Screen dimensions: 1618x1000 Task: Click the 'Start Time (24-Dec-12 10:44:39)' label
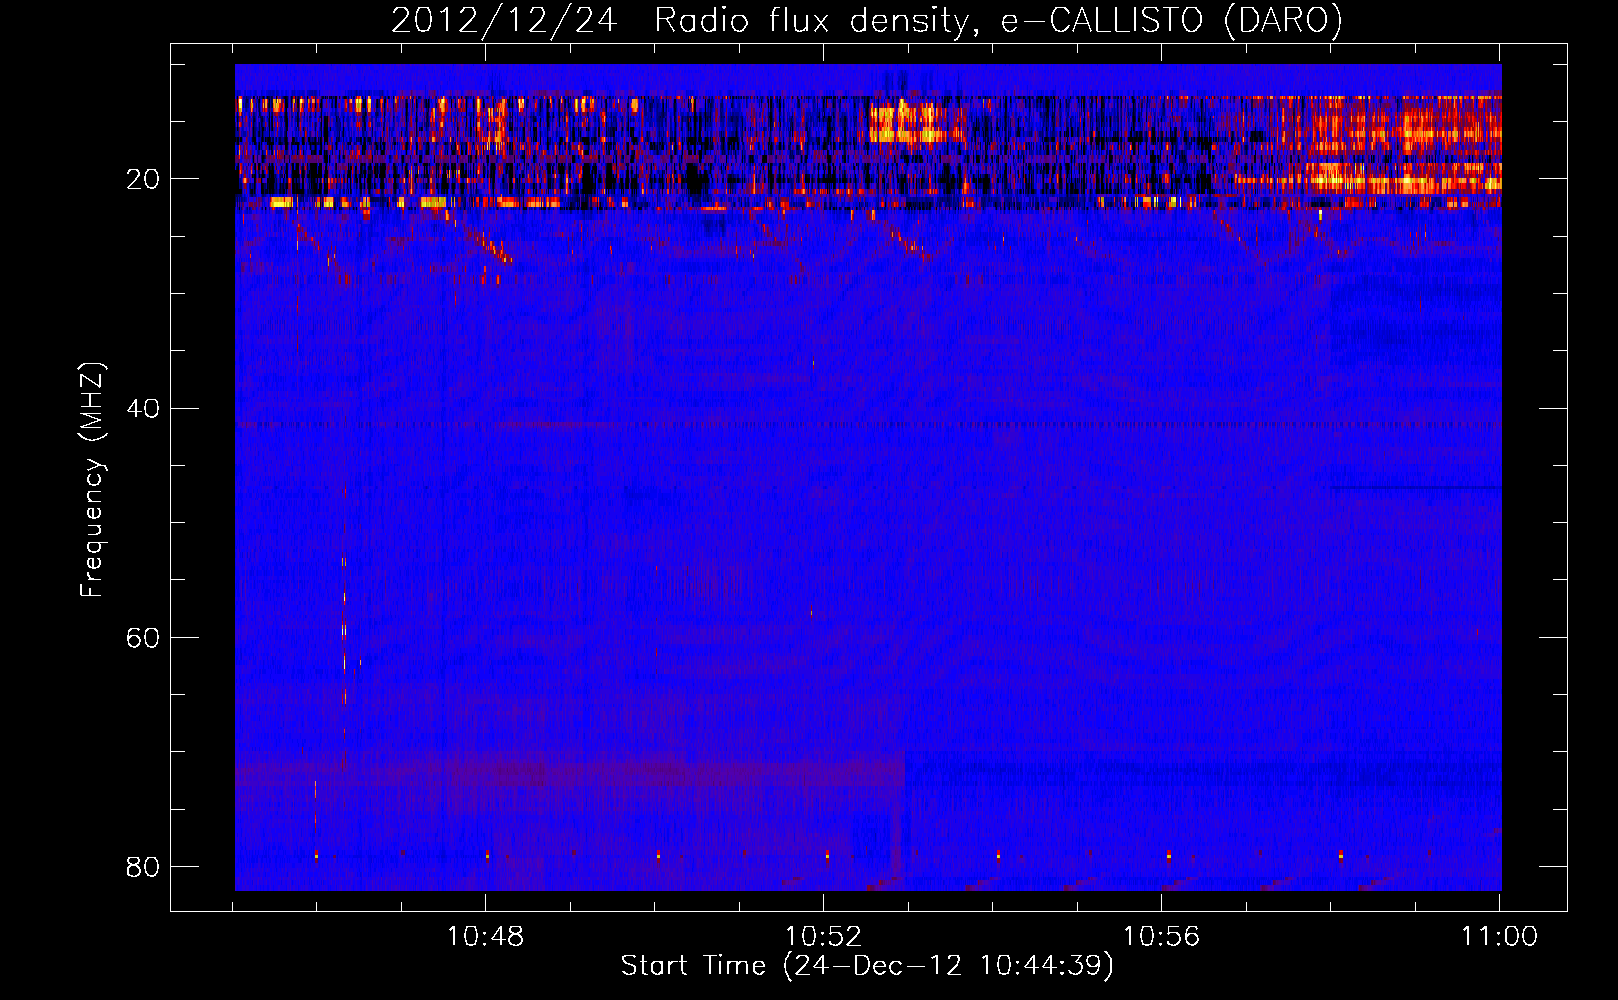point(867,966)
